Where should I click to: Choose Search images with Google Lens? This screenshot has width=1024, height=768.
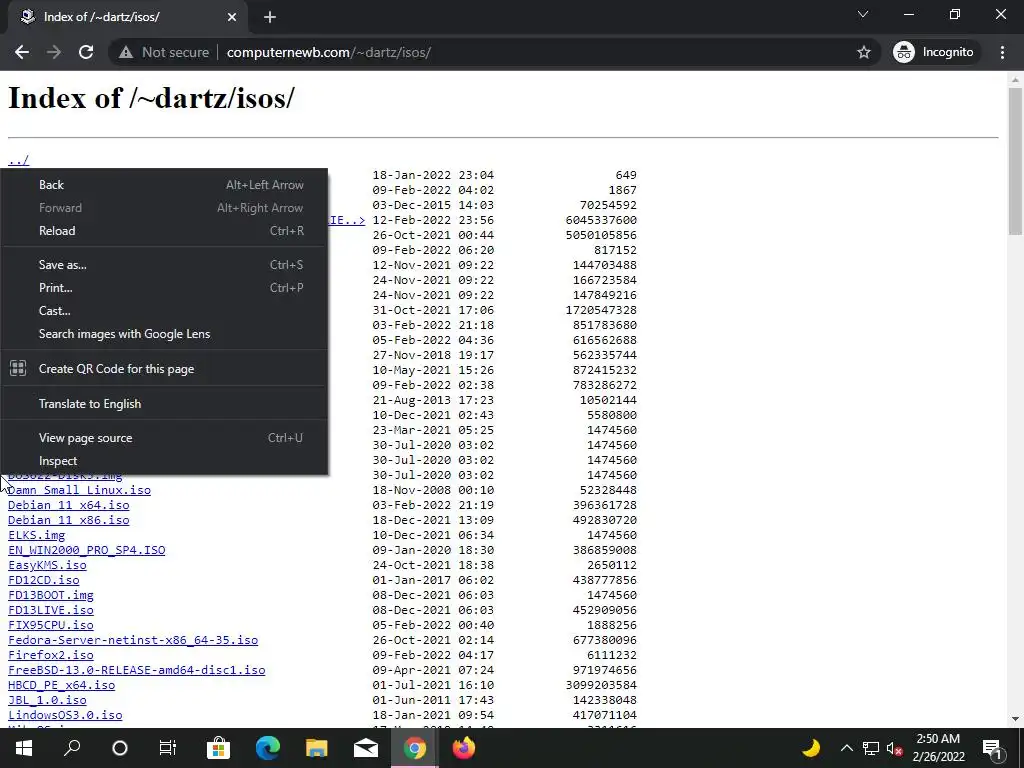(164, 334)
